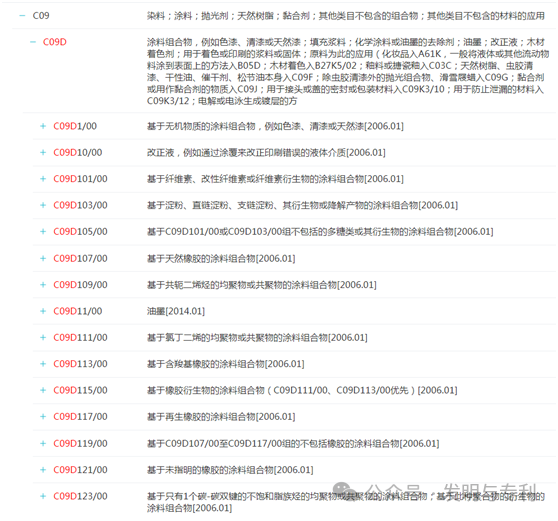This screenshot has width=558, height=521.
Task: Open classification code C09D11/00
Action: click(x=78, y=311)
